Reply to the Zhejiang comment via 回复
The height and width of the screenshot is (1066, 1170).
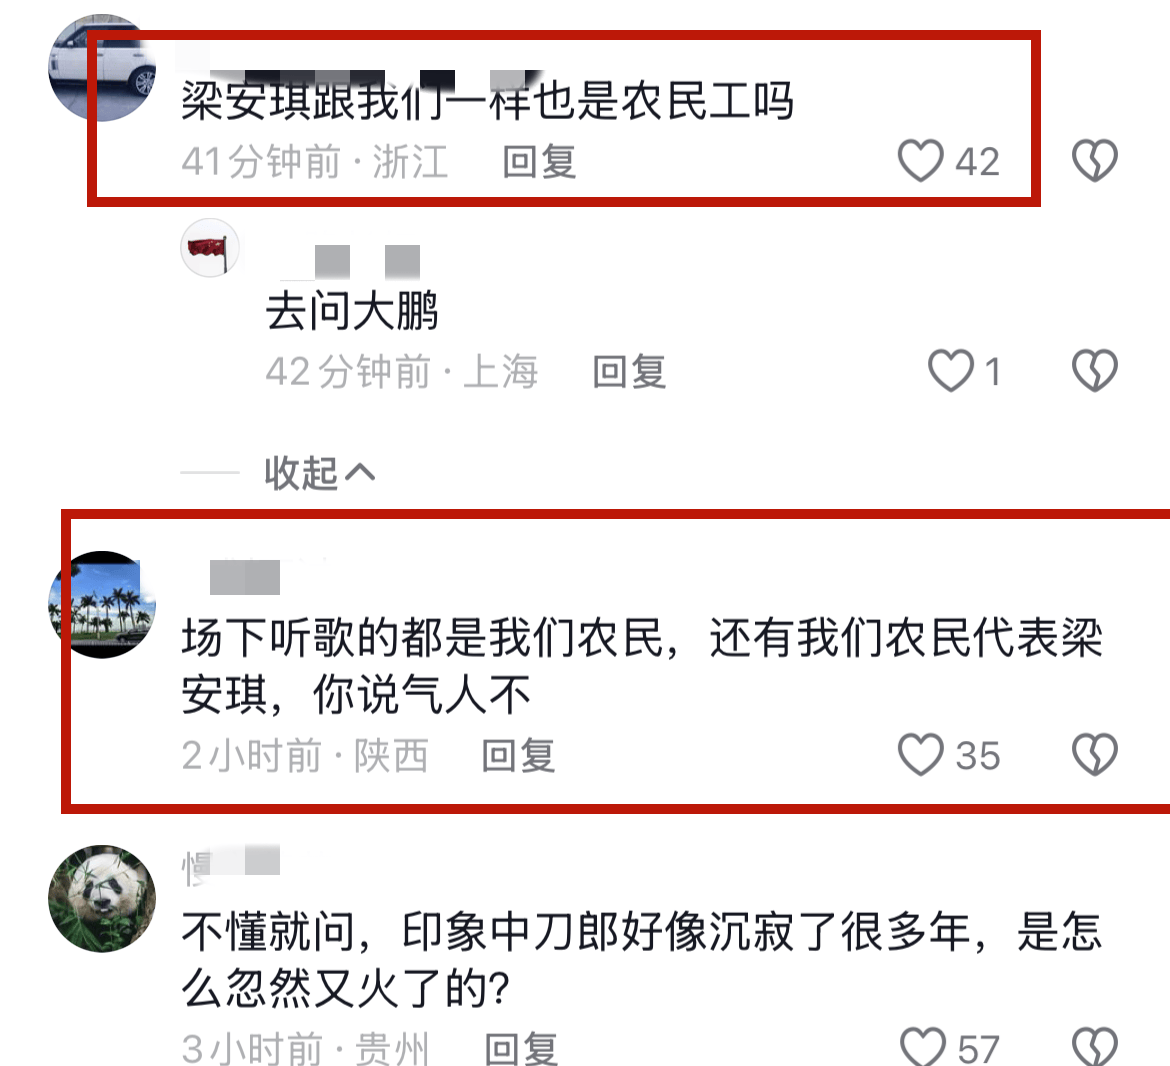(539, 161)
